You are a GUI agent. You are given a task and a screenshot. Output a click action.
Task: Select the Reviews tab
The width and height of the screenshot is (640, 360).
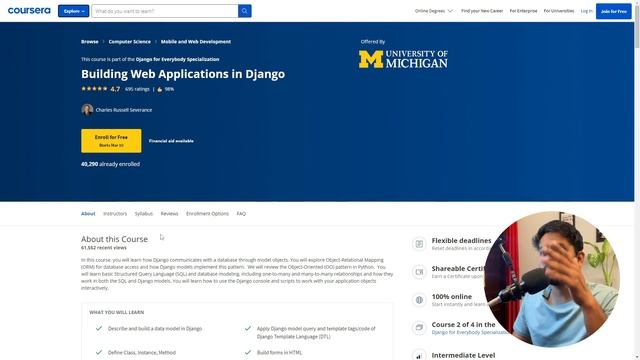pos(169,213)
